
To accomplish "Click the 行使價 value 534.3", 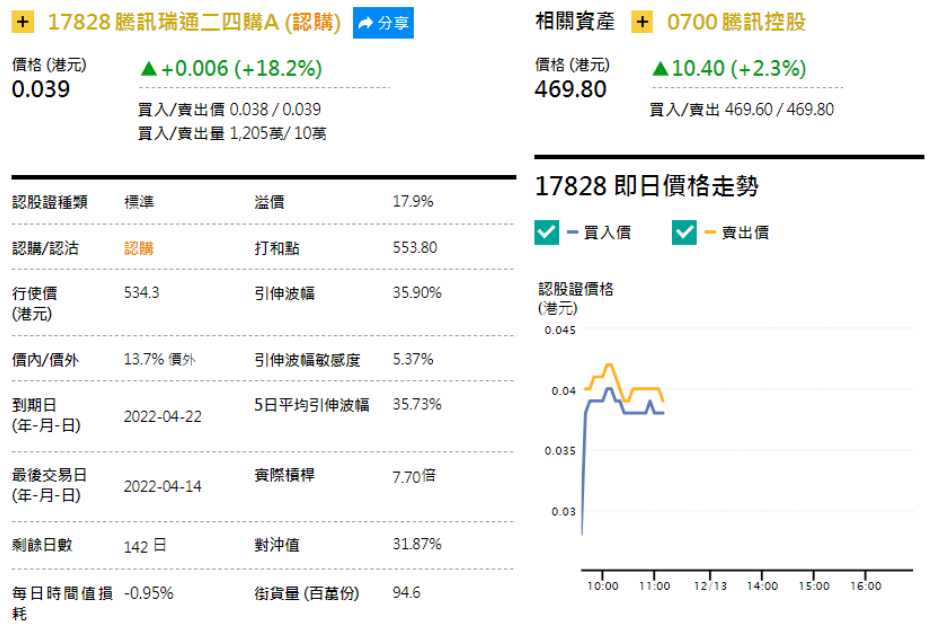I will pos(142,293).
